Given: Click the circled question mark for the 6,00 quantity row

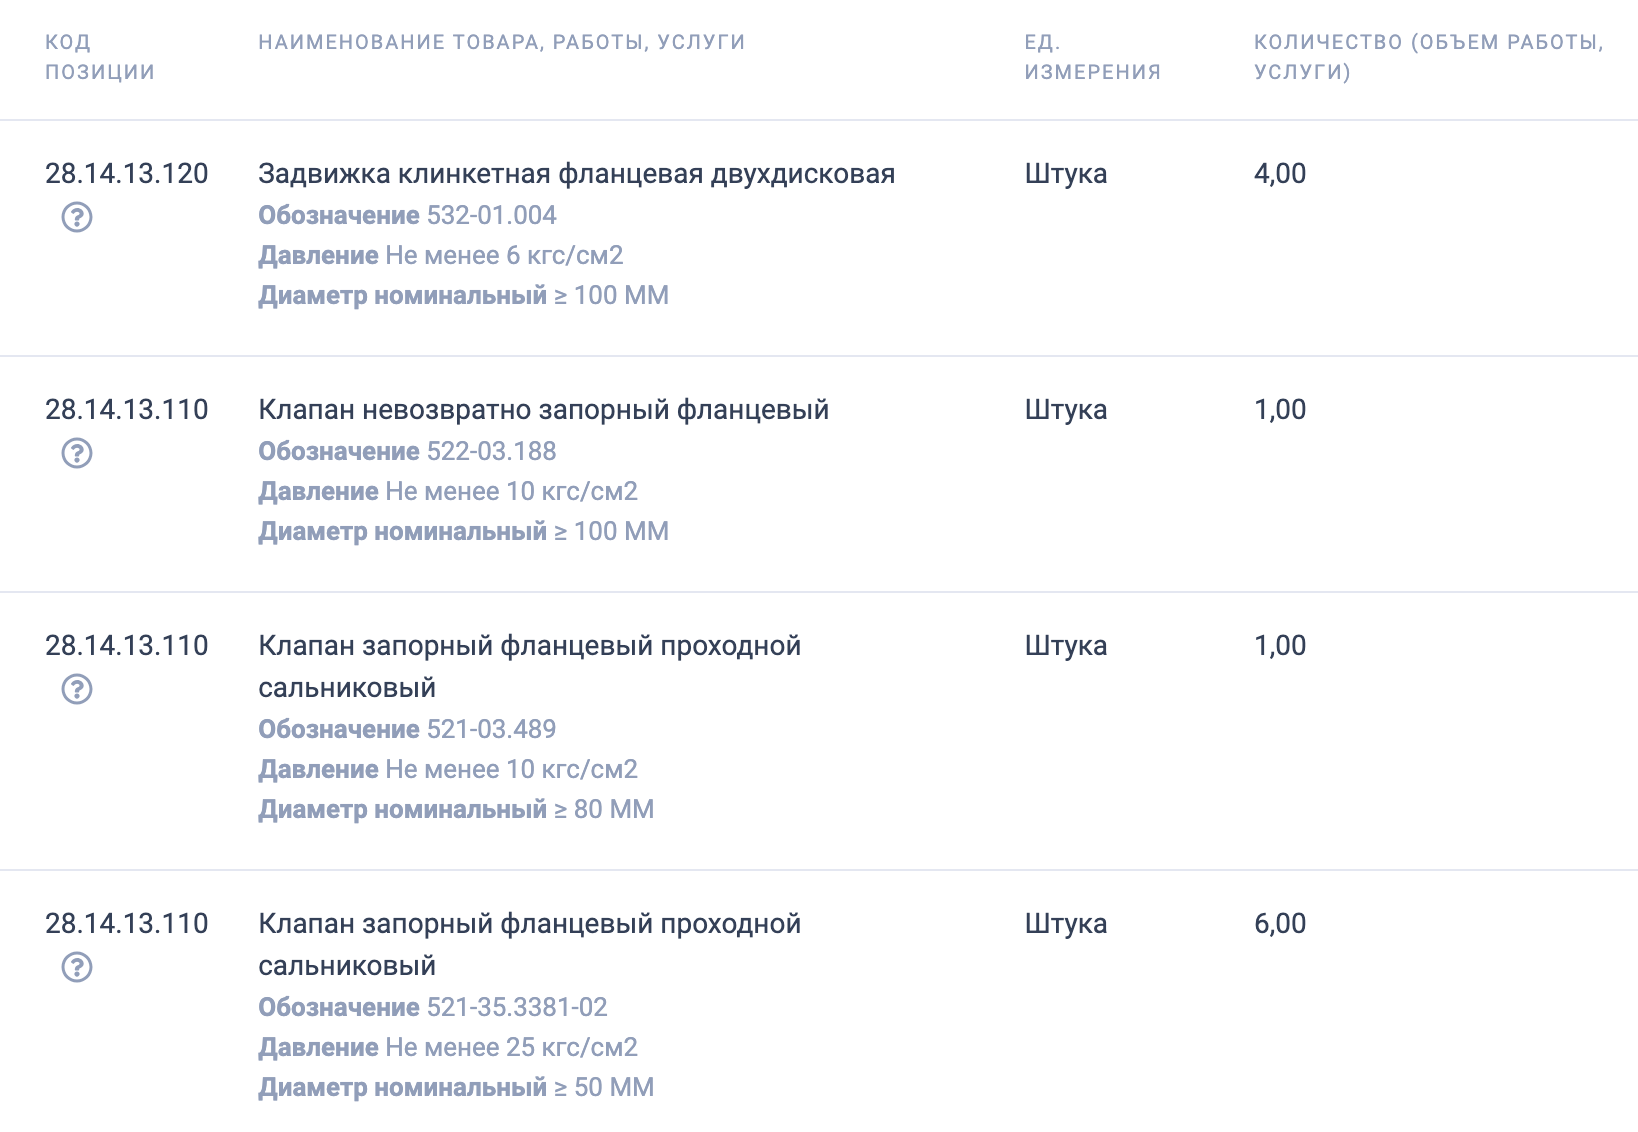Looking at the screenshot, I should pyautogui.click(x=78, y=965).
